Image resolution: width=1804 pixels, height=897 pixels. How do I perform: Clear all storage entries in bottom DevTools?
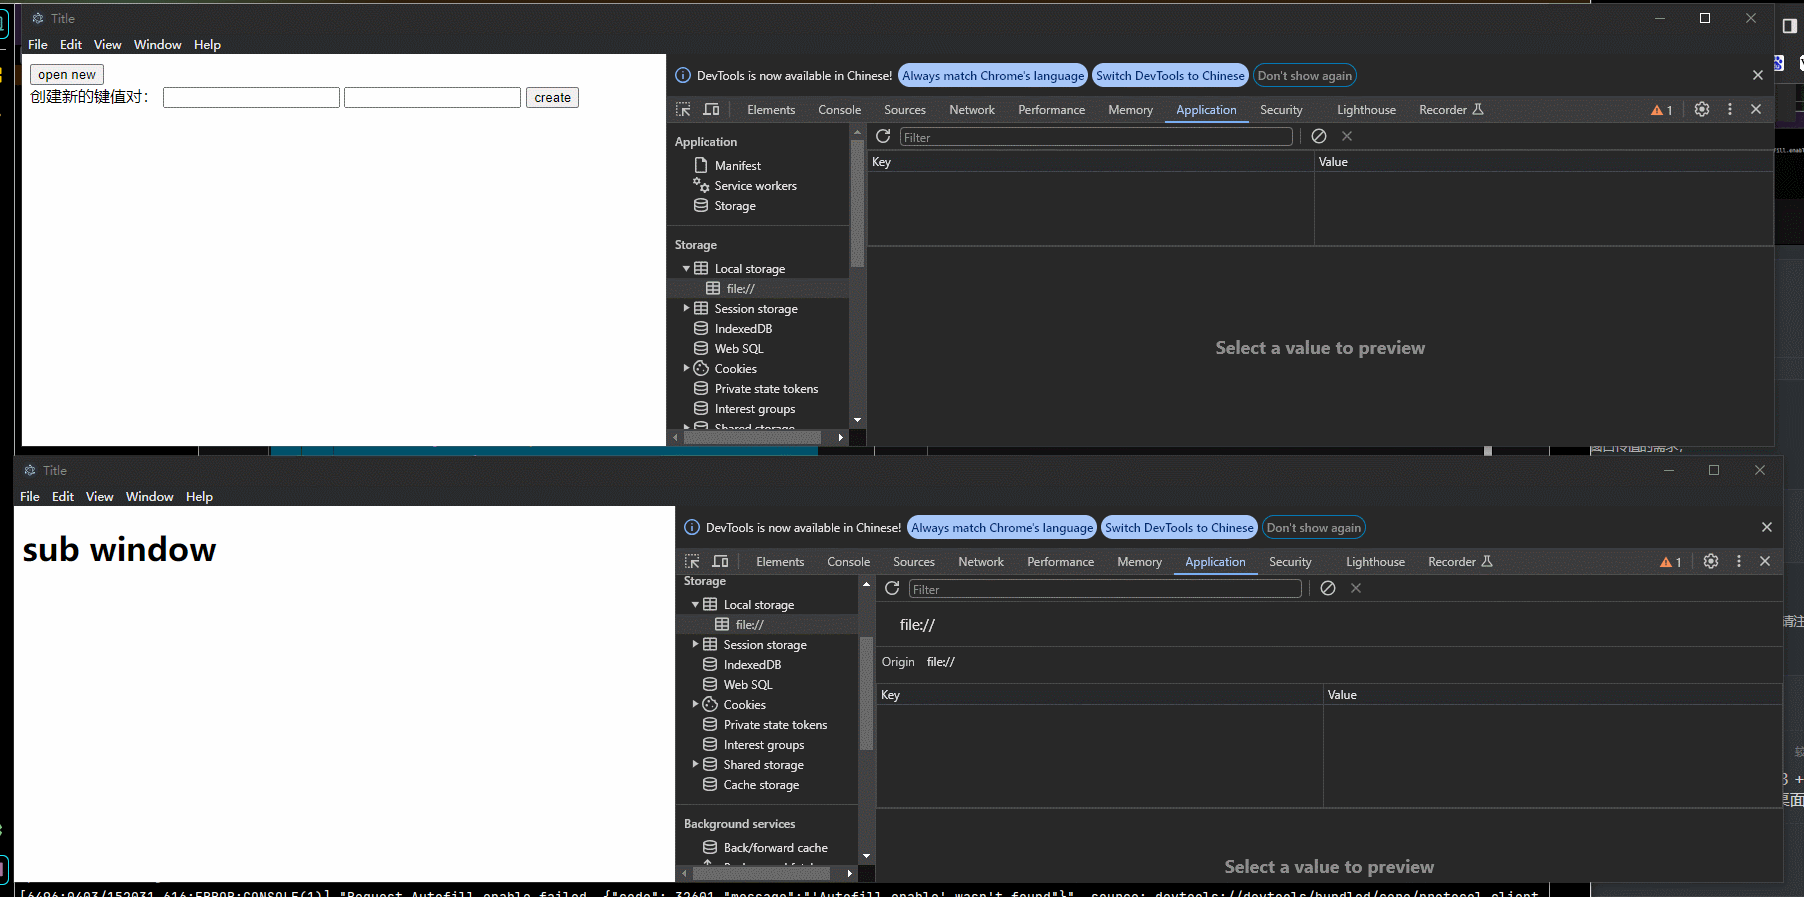point(1328,588)
